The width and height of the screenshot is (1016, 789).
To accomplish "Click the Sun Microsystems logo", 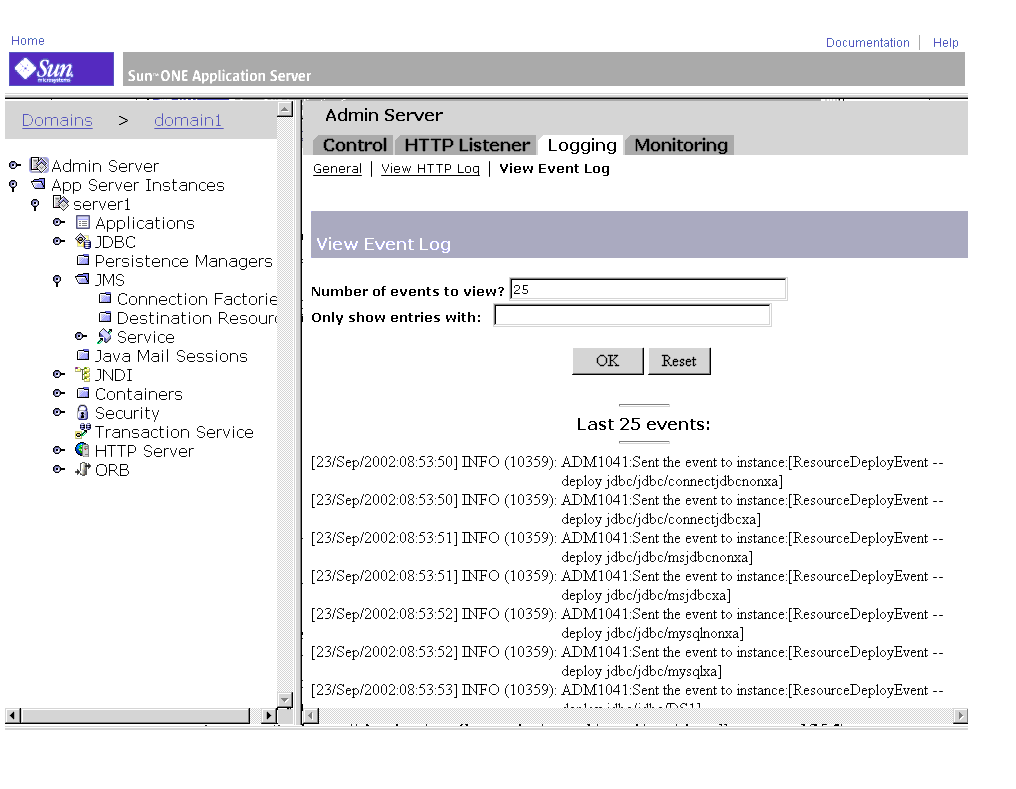I will pos(61,69).
